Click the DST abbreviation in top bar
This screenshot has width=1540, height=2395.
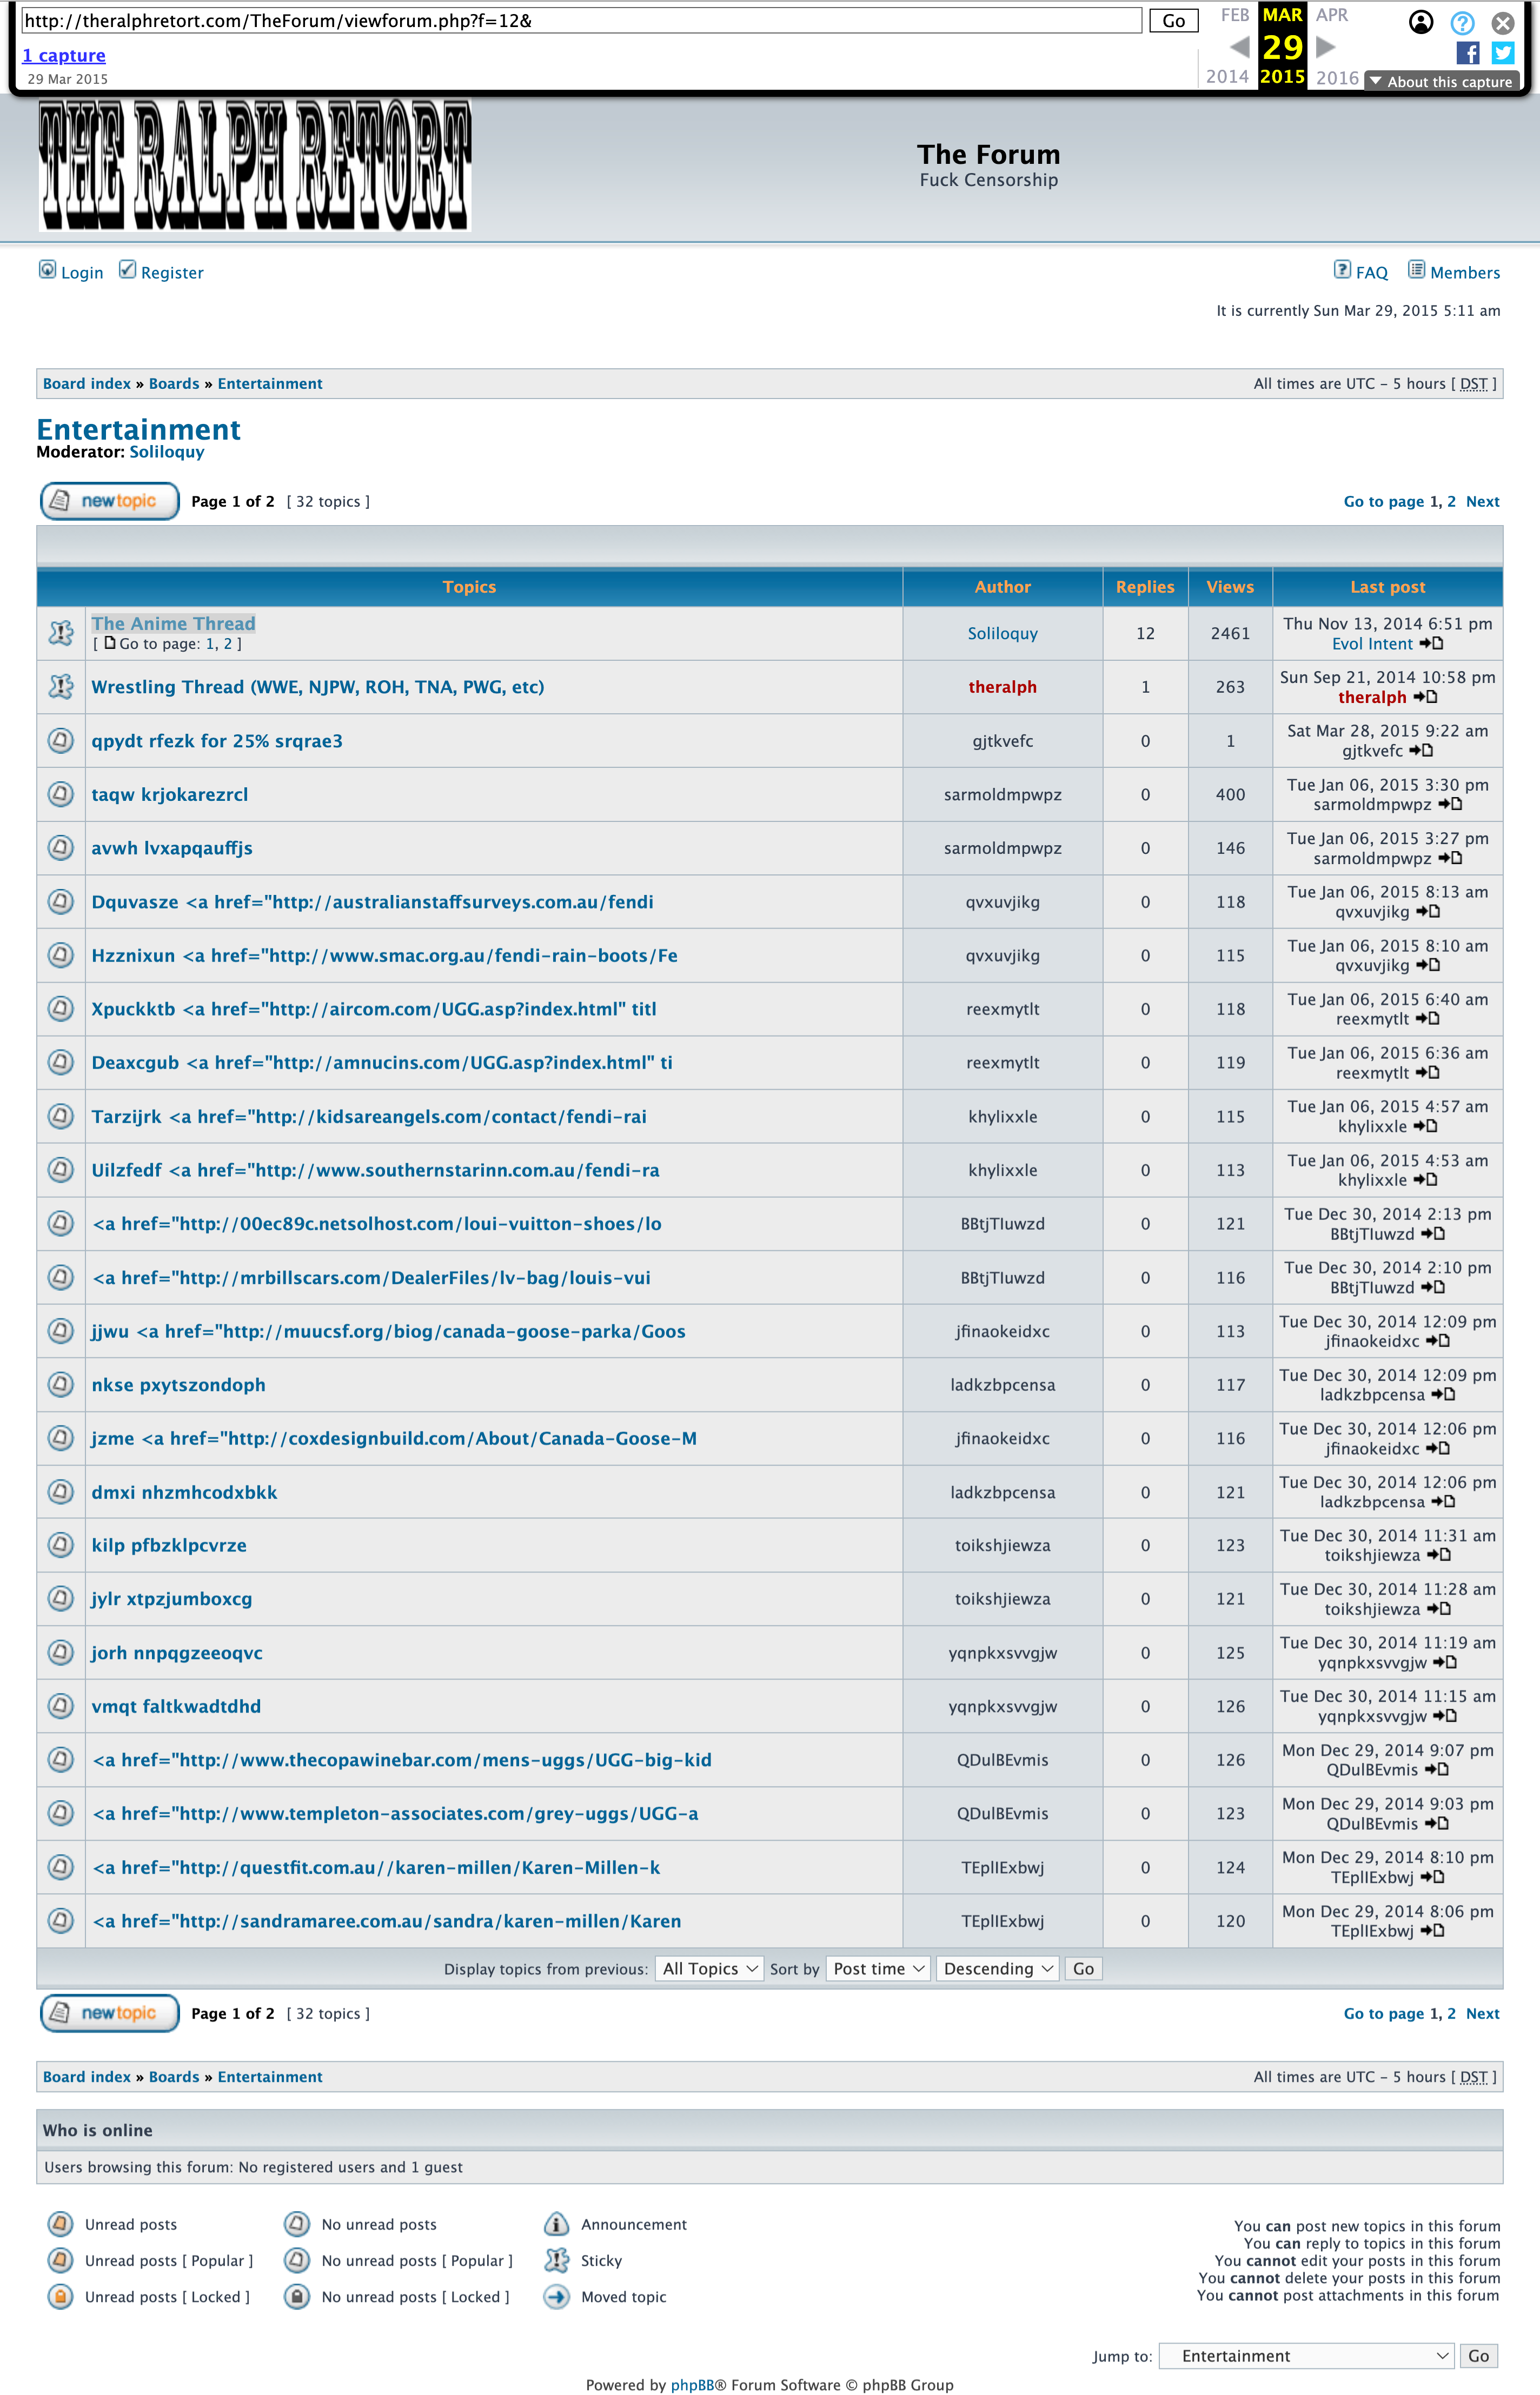(1473, 384)
